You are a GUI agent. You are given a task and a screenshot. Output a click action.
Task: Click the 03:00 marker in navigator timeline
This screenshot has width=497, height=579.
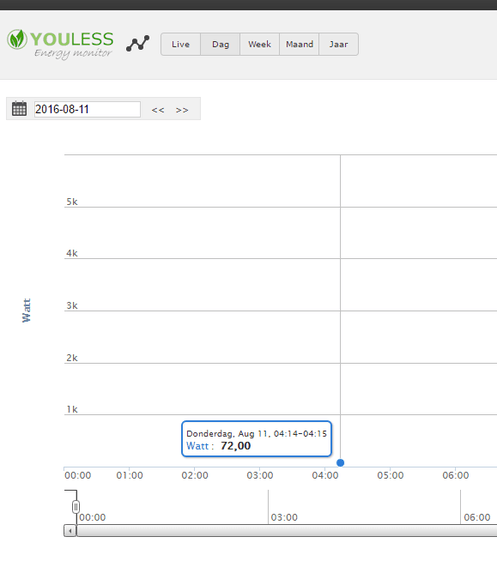tap(284, 517)
